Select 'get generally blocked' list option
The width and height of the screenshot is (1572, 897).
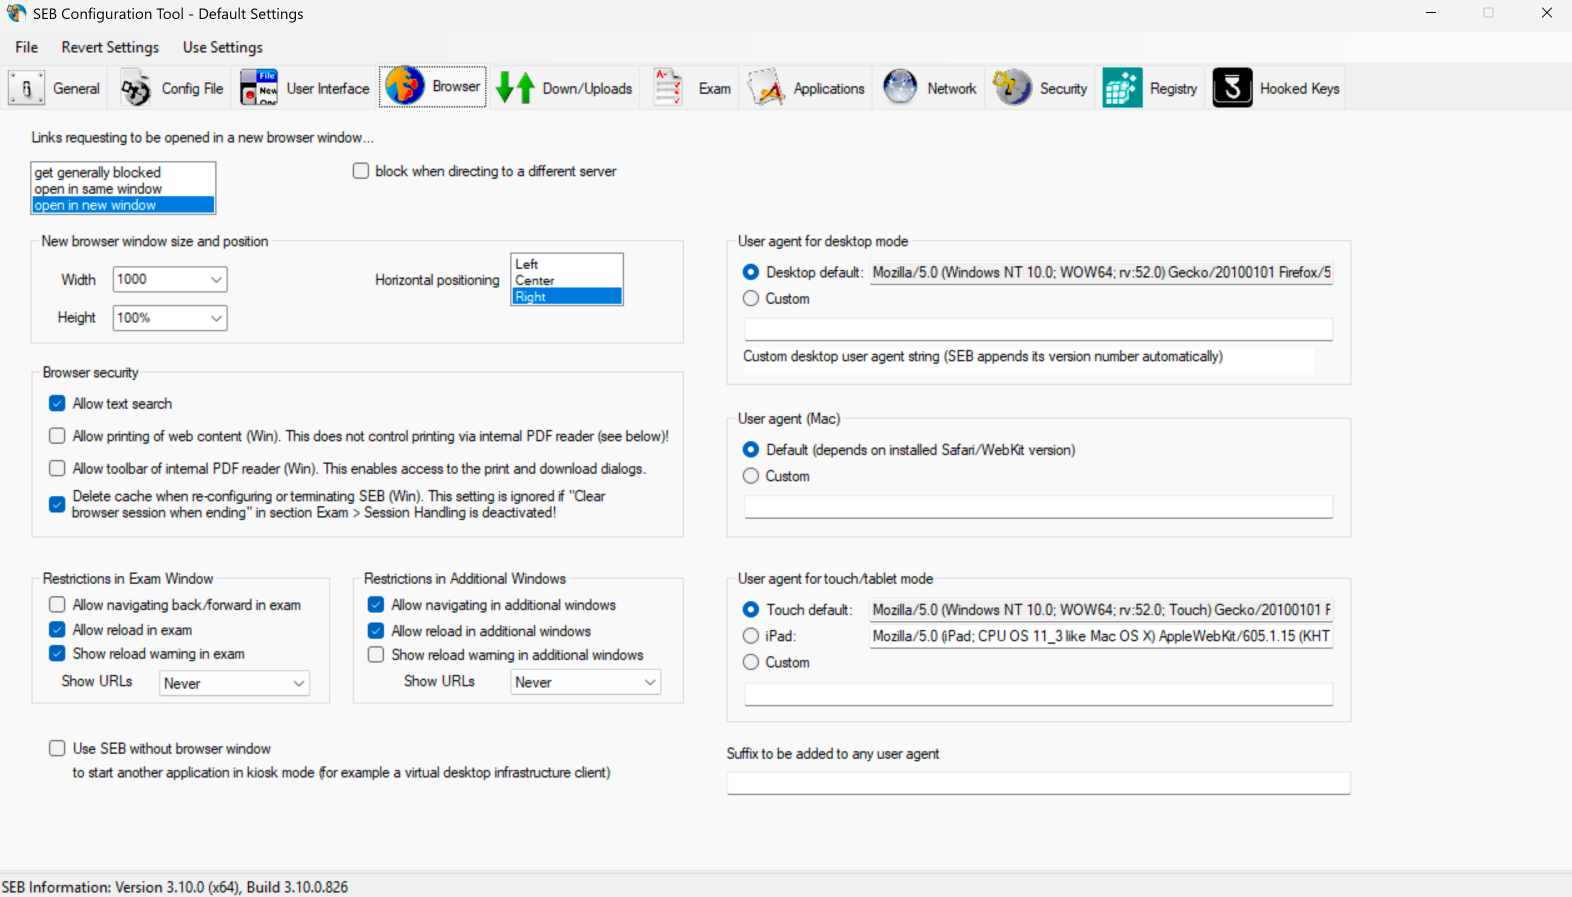click(98, 172)
